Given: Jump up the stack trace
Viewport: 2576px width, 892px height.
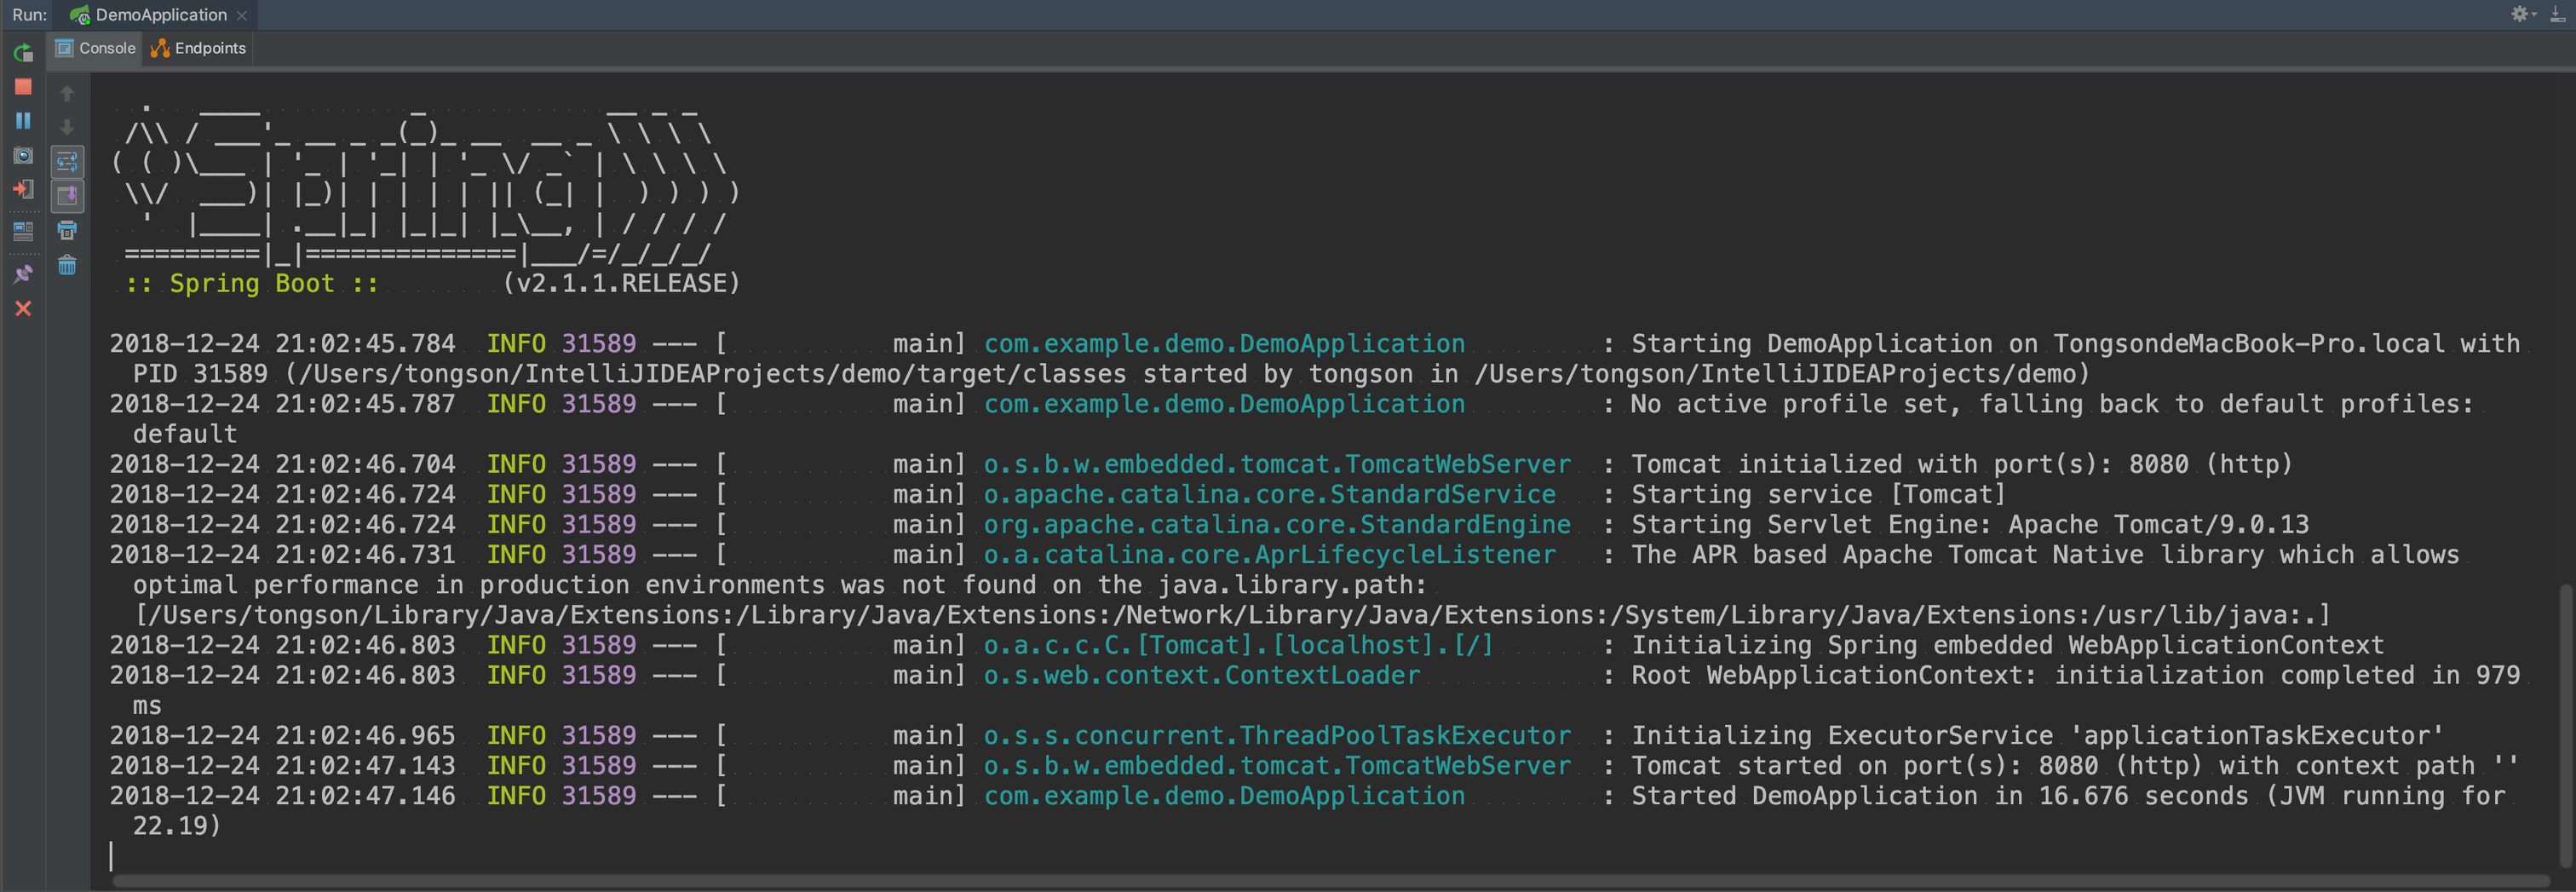Looking at the screenshot, I should pos(67,93).
